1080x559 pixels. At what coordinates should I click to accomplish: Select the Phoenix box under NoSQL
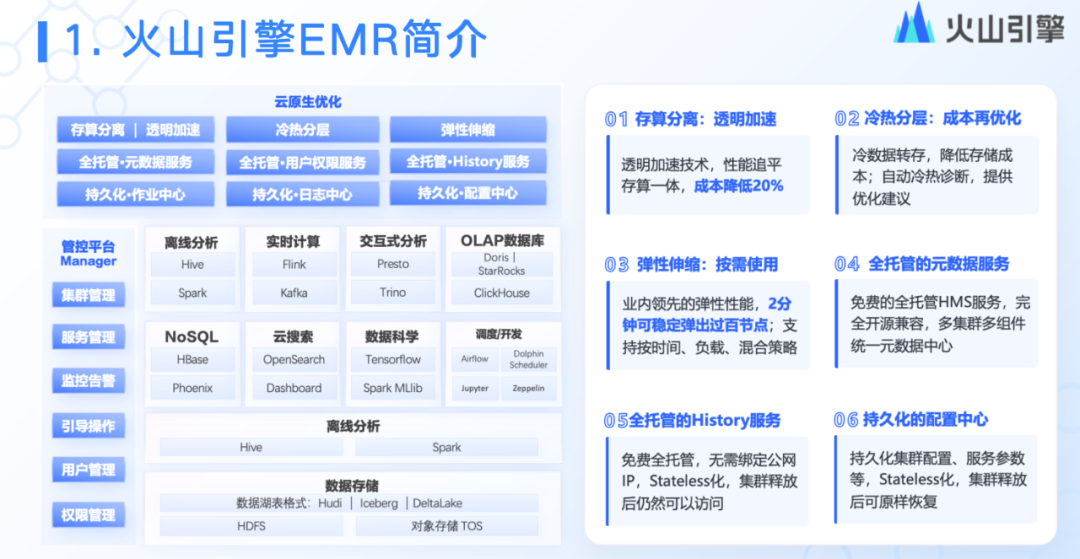pos(192,388)
